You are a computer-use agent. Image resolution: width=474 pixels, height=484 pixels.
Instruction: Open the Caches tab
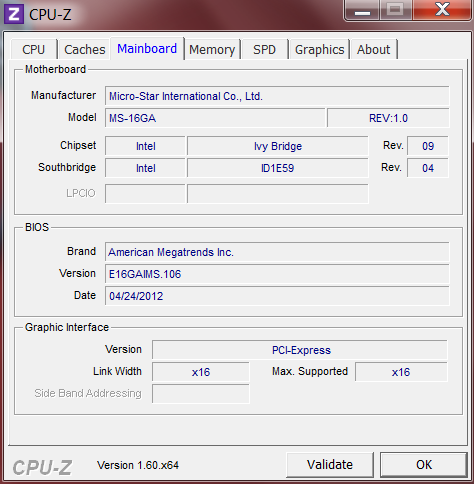[x=85, y=50]
